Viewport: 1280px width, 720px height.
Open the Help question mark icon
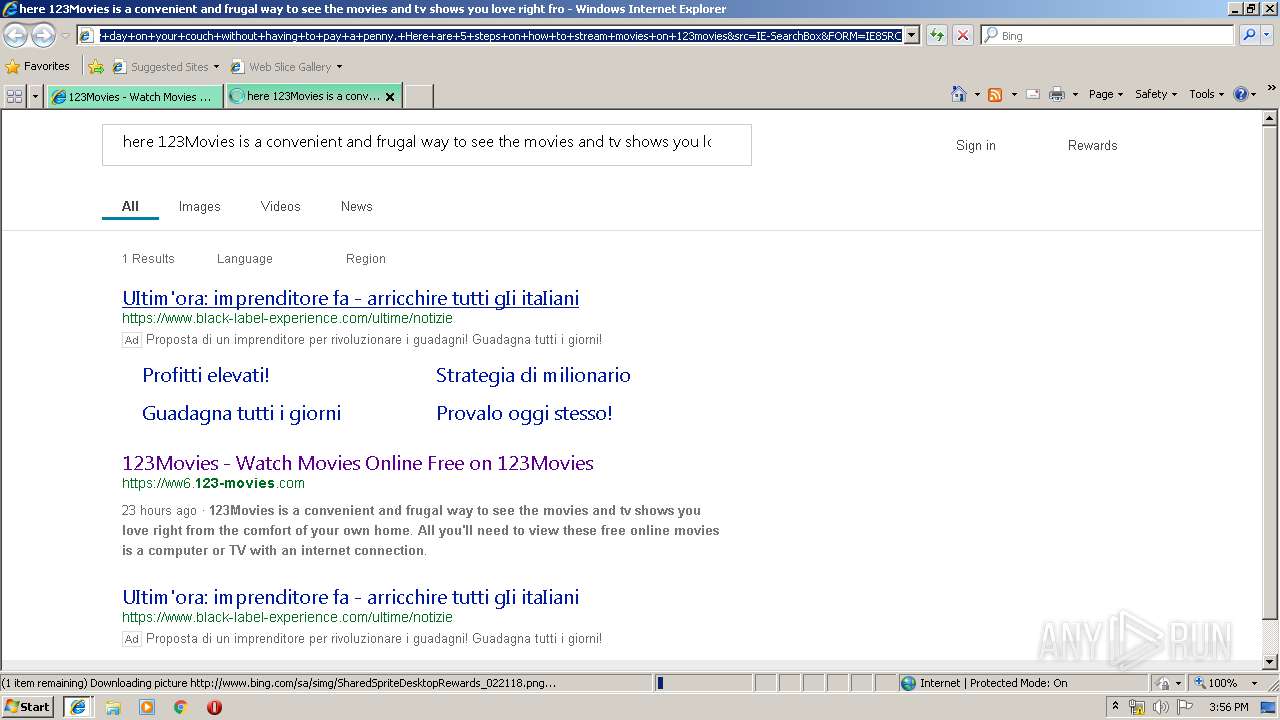(x=1240, y=94)
